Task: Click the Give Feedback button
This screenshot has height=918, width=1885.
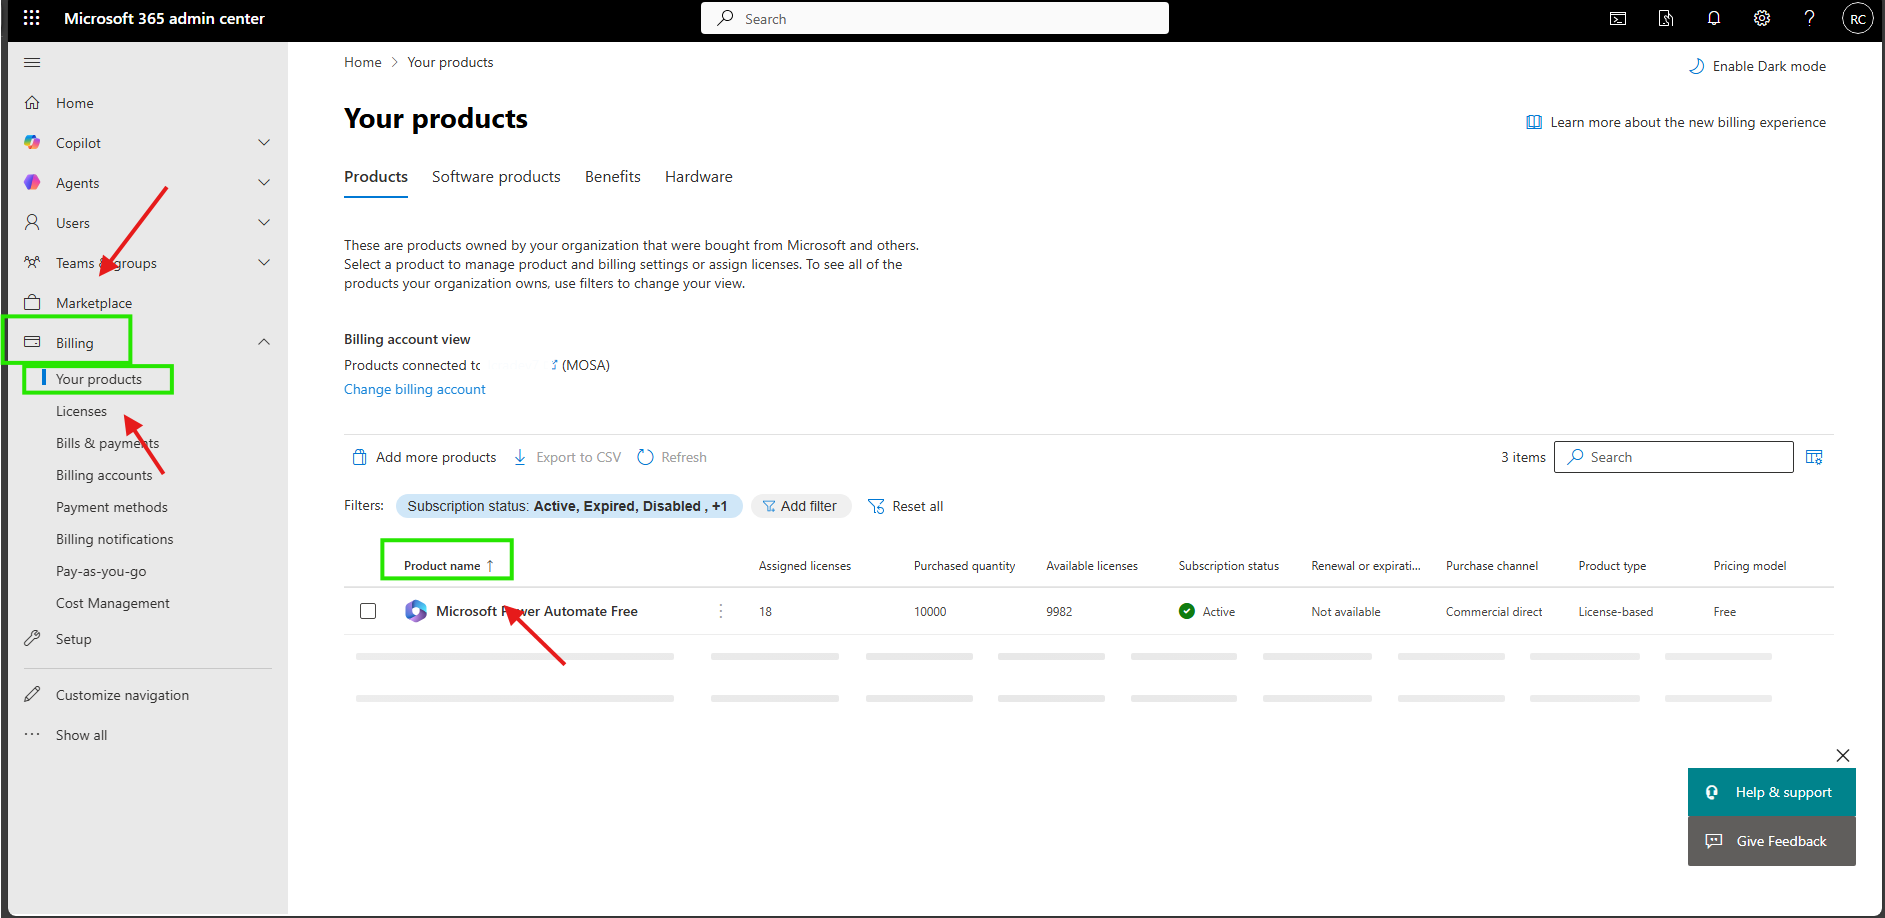Action: [x=1772, y=841]
